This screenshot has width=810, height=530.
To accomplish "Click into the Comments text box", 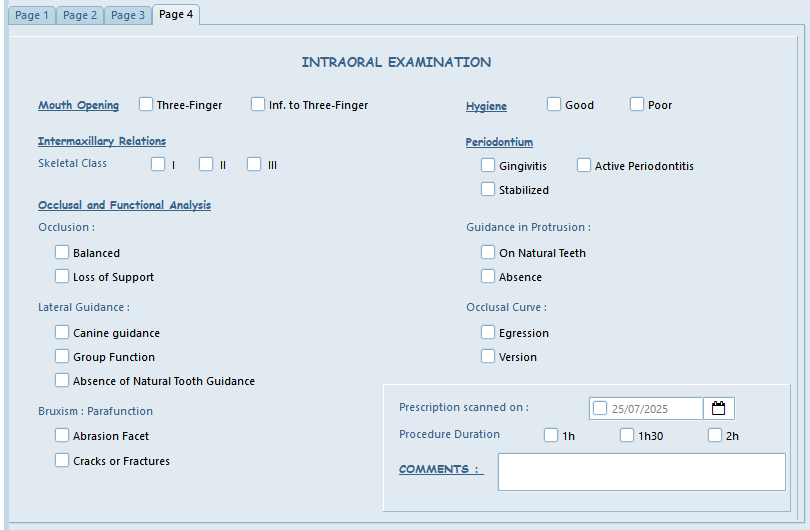I will (641, 472).
